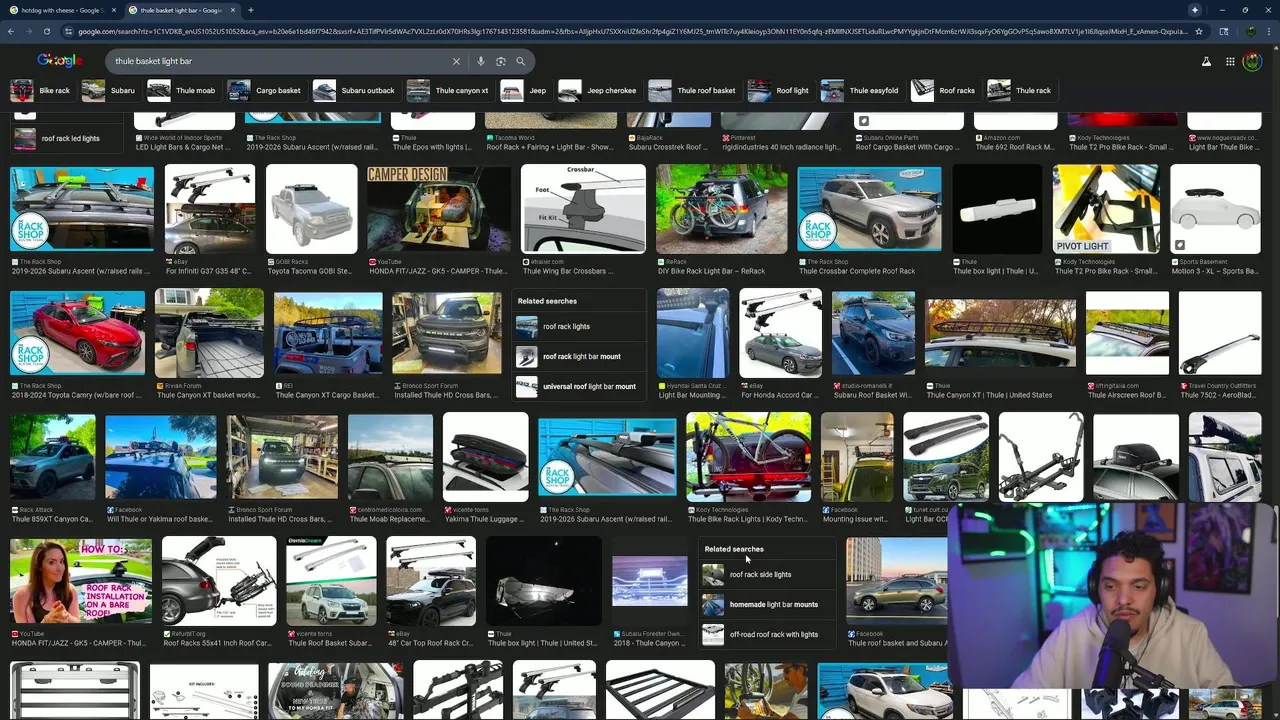Open universal roof light bar mount search

pyautogui.click(x=578, y=386)
